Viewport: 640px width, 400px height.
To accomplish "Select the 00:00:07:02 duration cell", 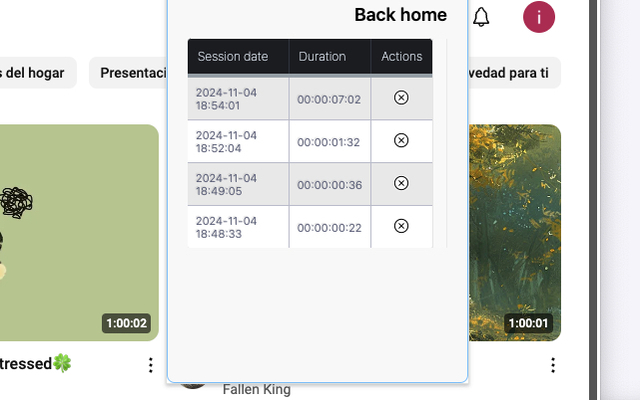I will 329,99.
